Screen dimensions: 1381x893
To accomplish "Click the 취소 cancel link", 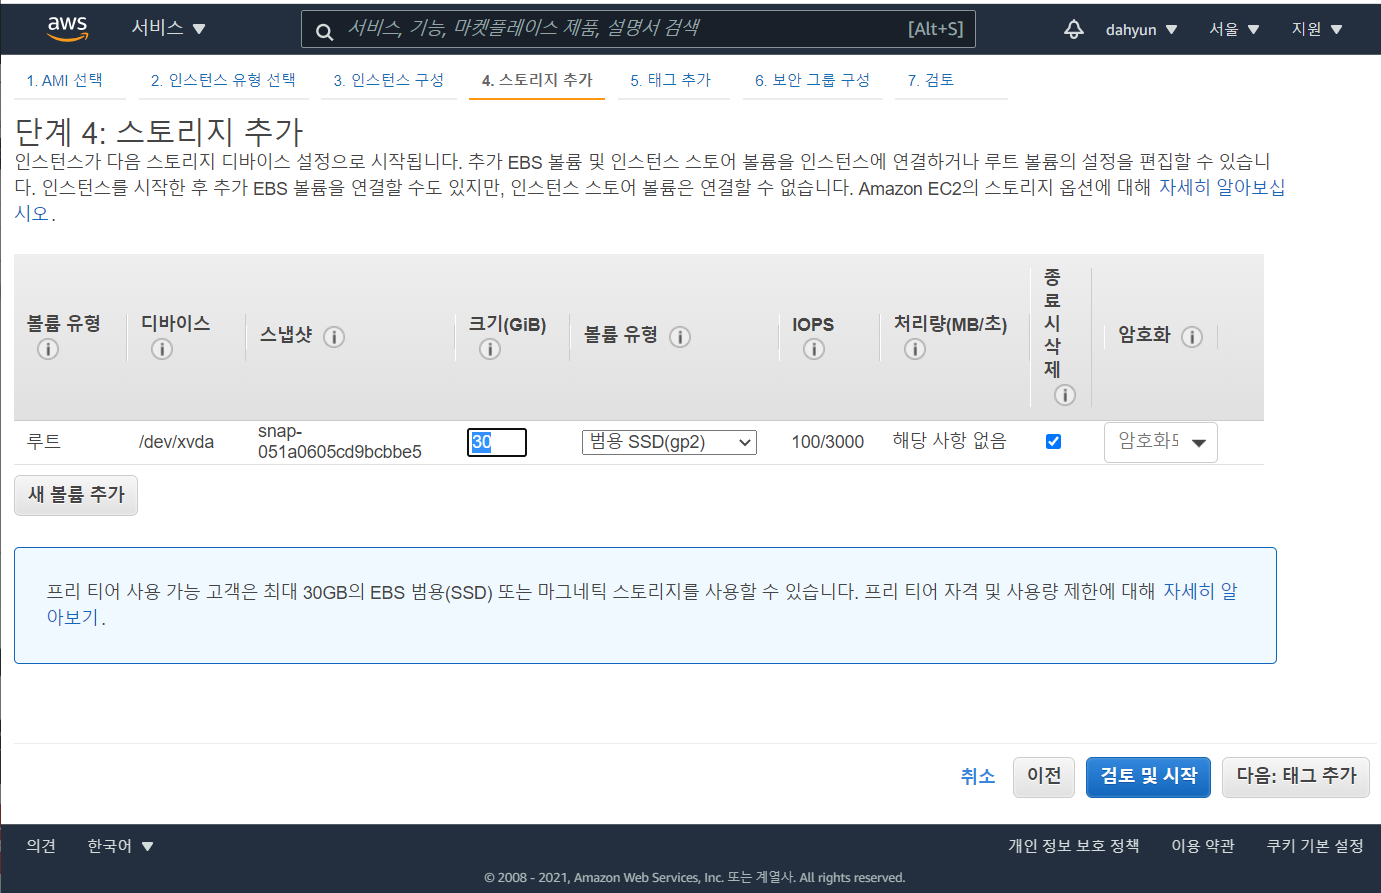I will pyautogui.click(x=977, y=777).
